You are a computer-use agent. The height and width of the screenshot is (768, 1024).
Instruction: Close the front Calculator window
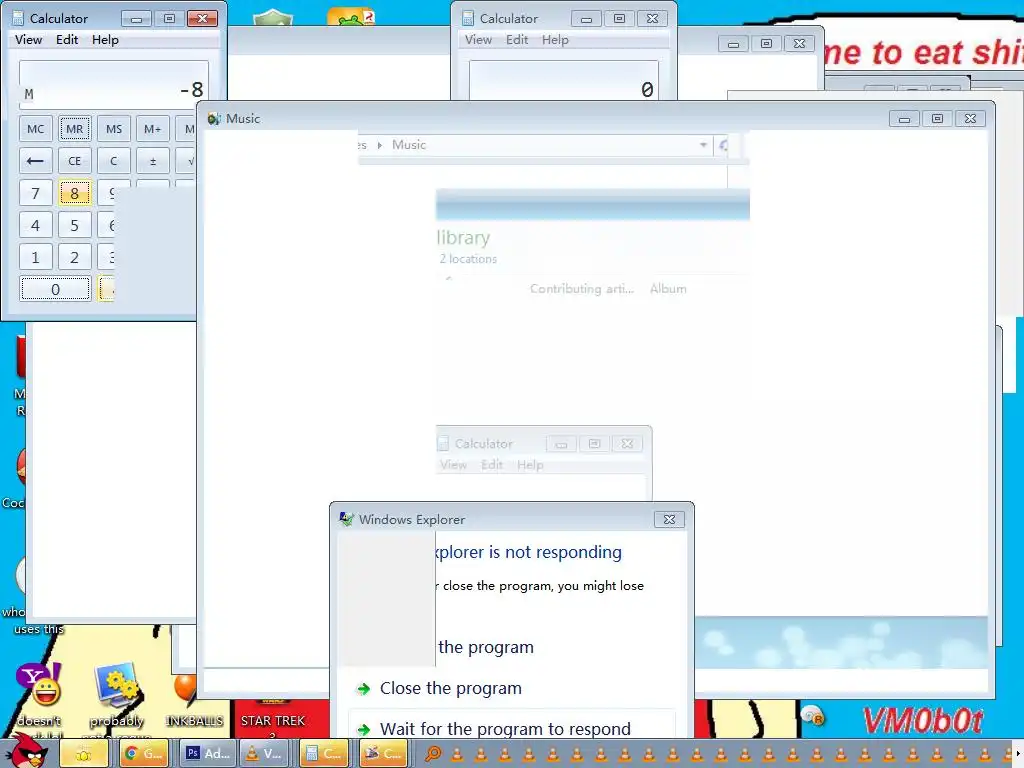coord(202,18)
